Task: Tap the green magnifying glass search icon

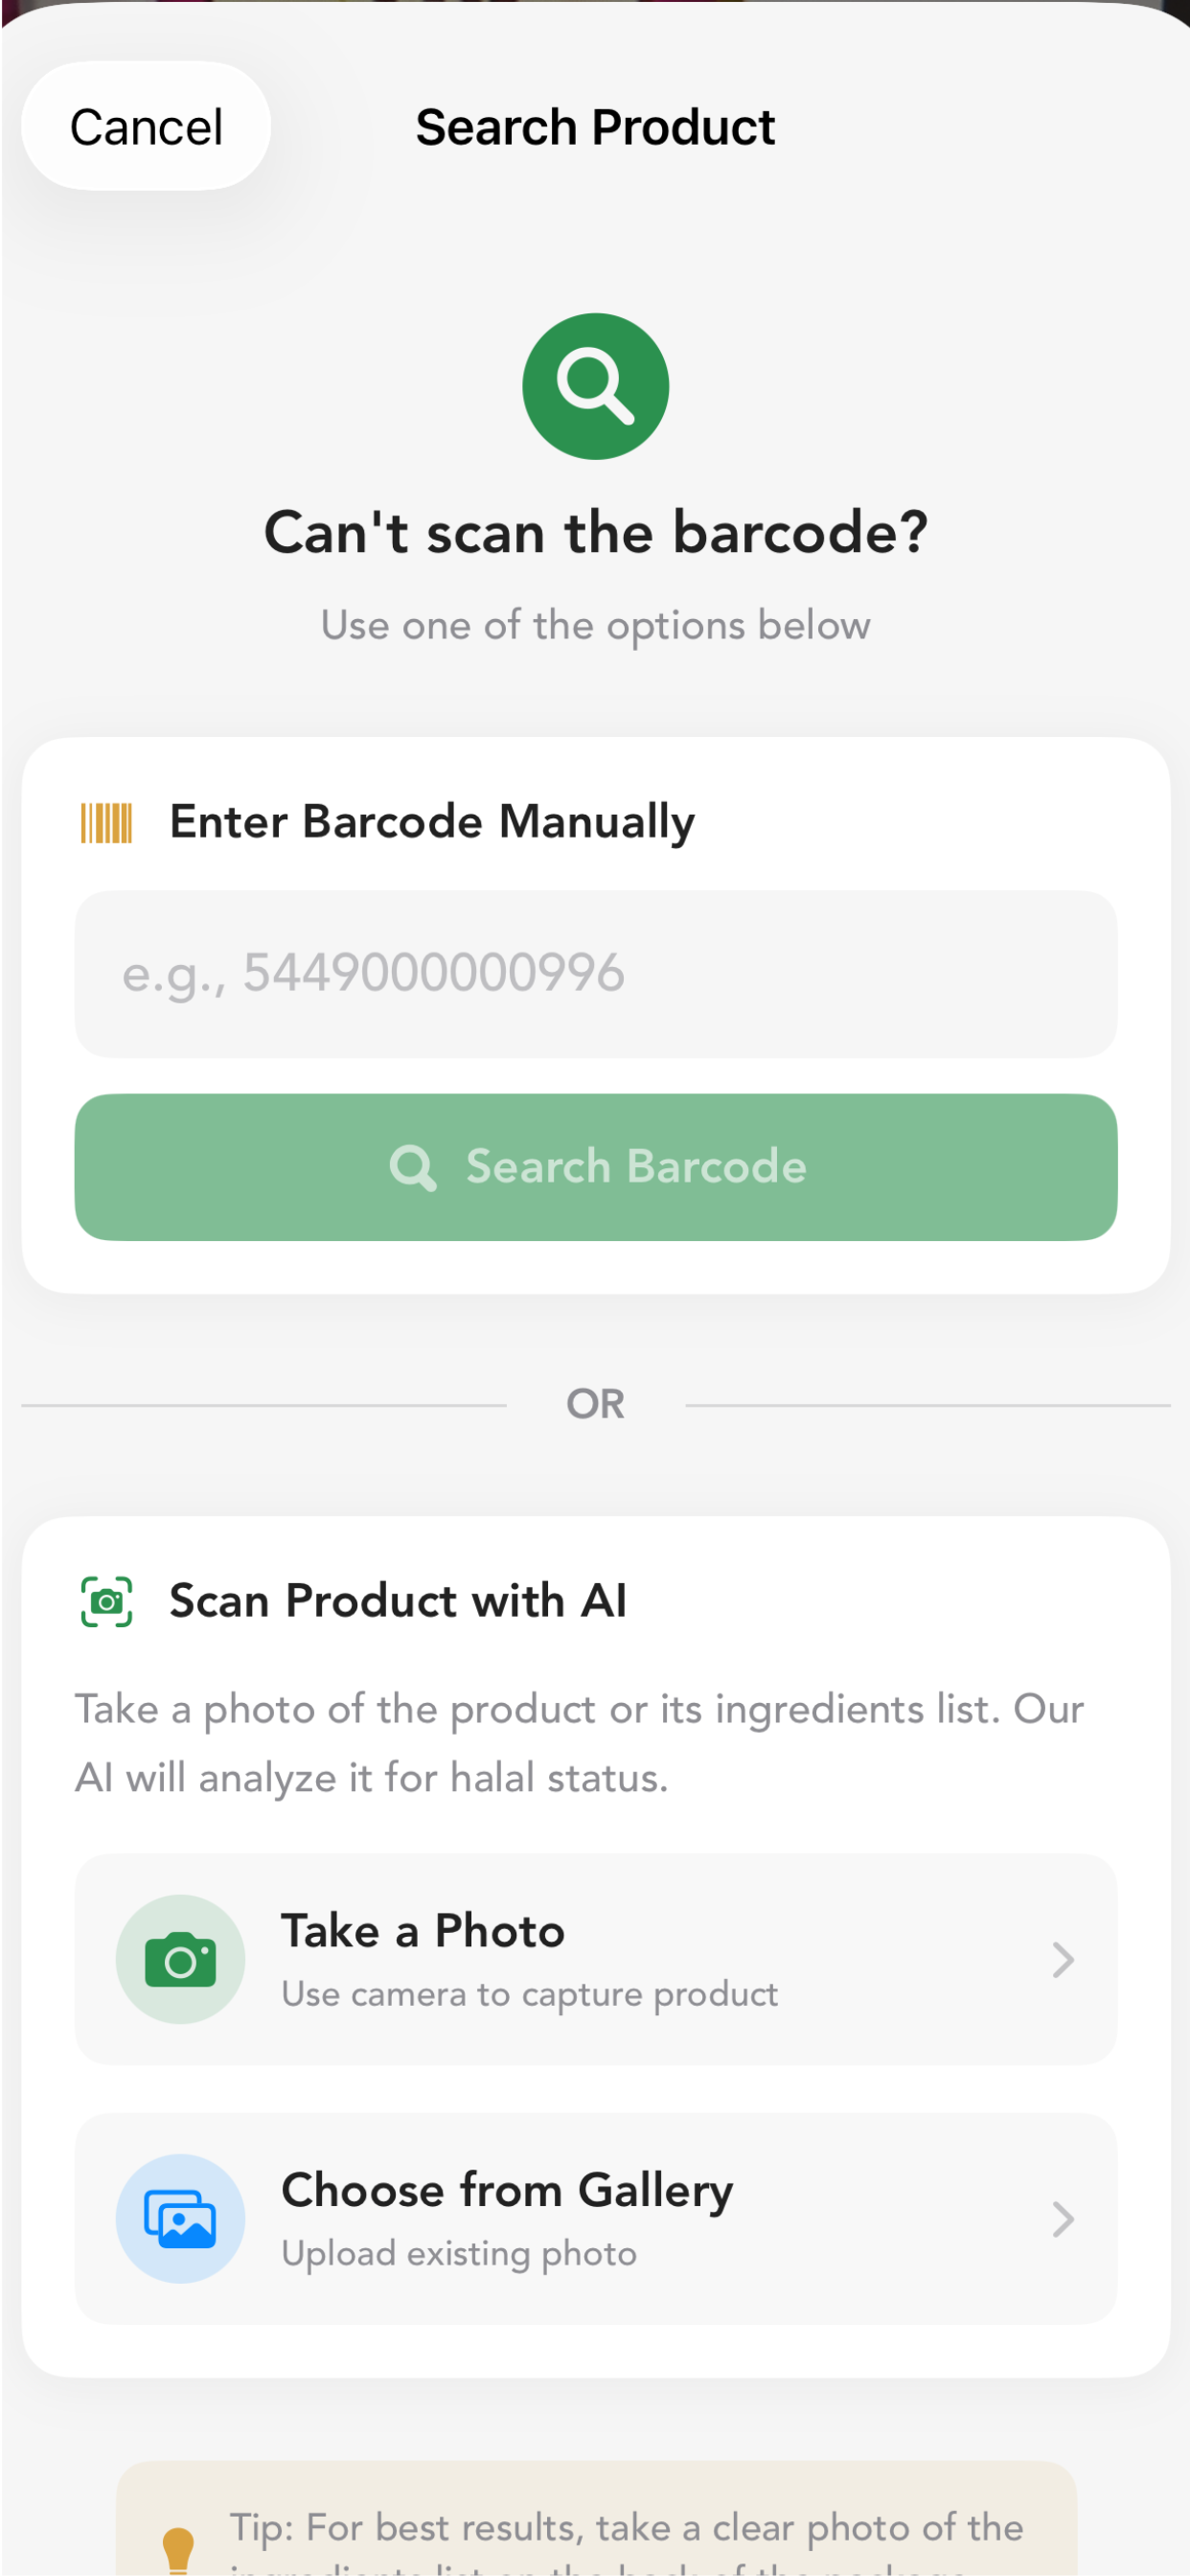Action: pos(595,386)
